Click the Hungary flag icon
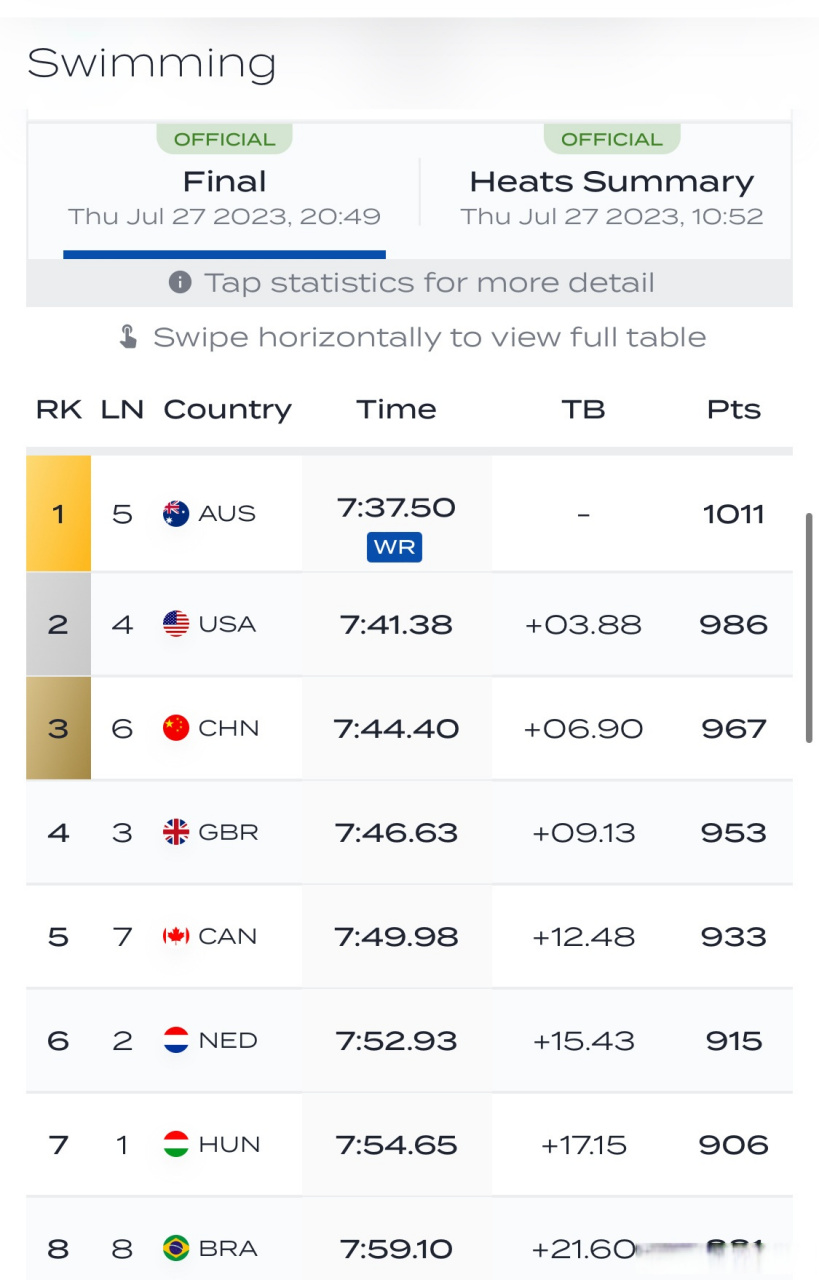The height and width of the screenshot is (1280, 819). point(176,1144)
